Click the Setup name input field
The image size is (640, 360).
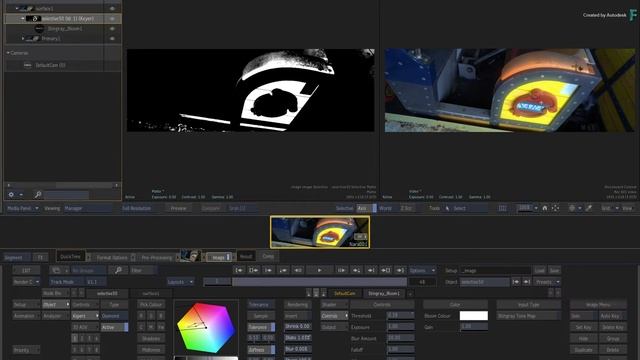point(496,270)
